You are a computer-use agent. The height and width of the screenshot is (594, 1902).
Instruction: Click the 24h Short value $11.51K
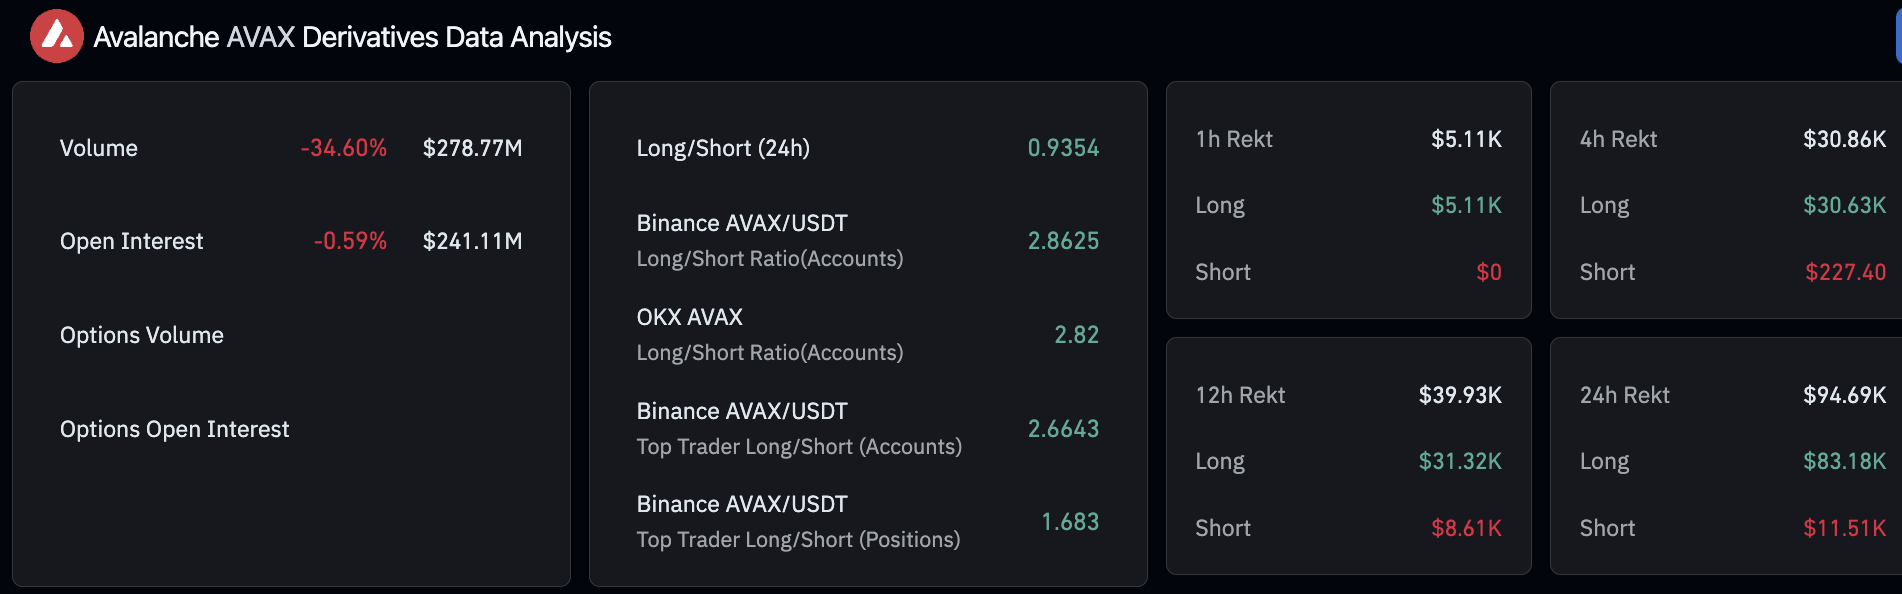point(1844,528)
